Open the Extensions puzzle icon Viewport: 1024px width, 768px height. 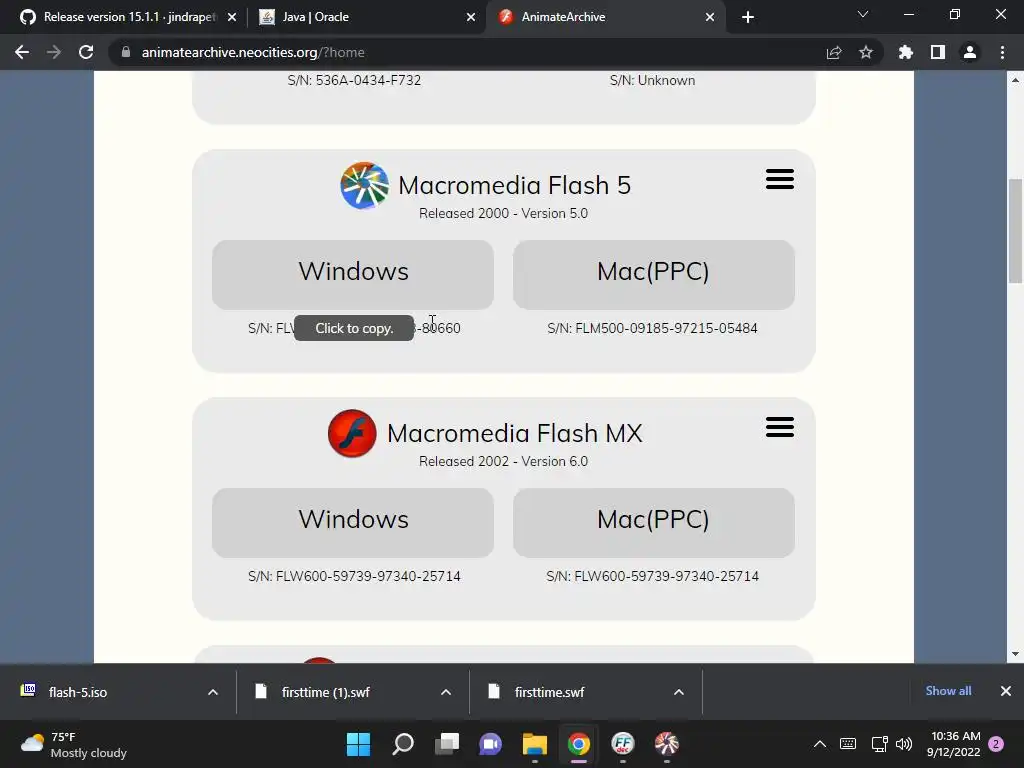coord(906,52)
